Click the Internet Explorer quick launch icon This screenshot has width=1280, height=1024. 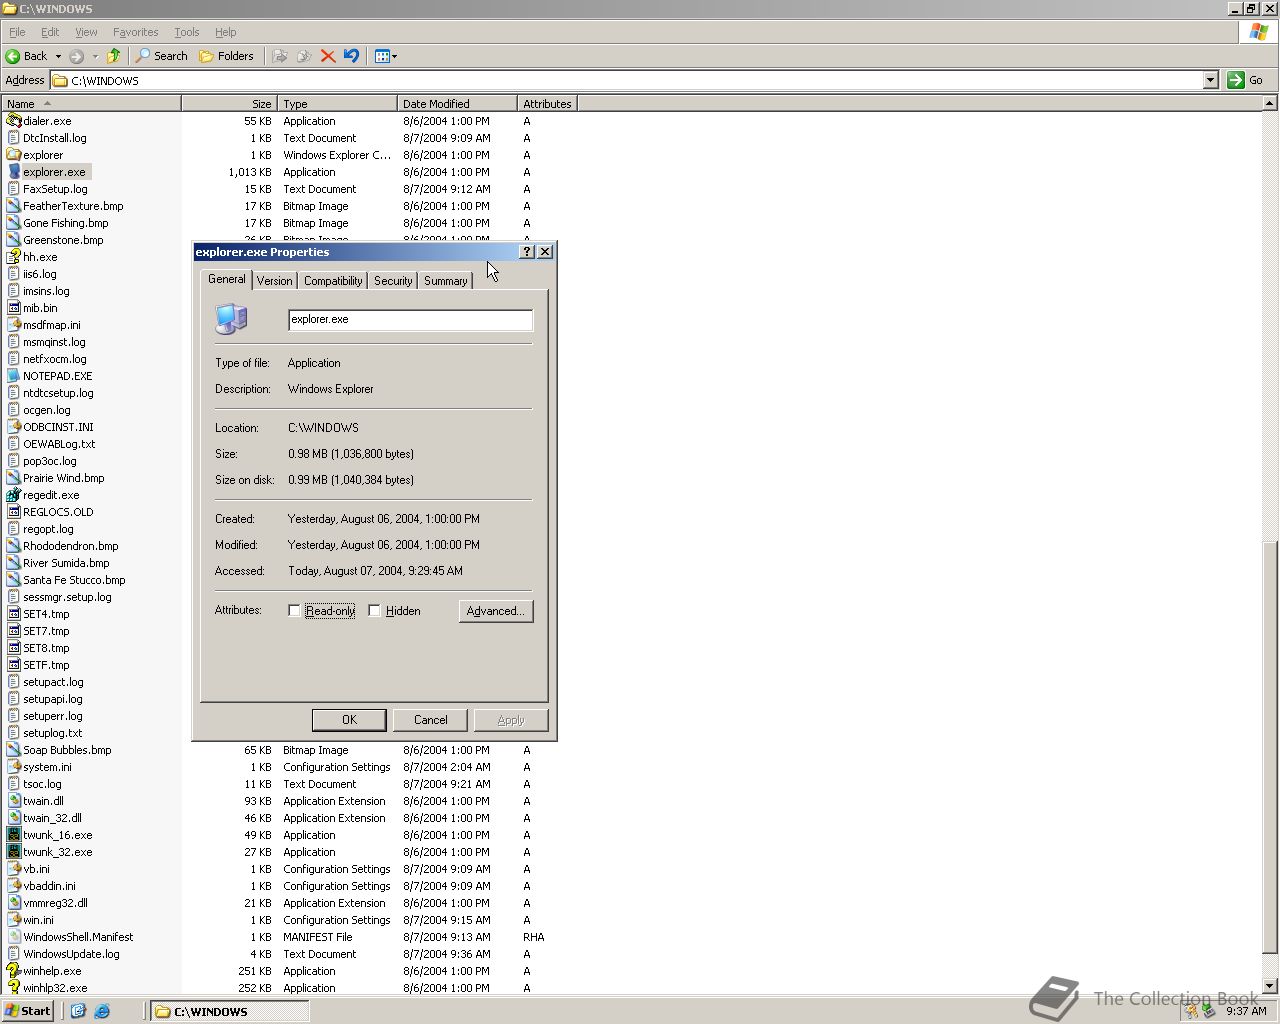click(x=102, y=1011)
